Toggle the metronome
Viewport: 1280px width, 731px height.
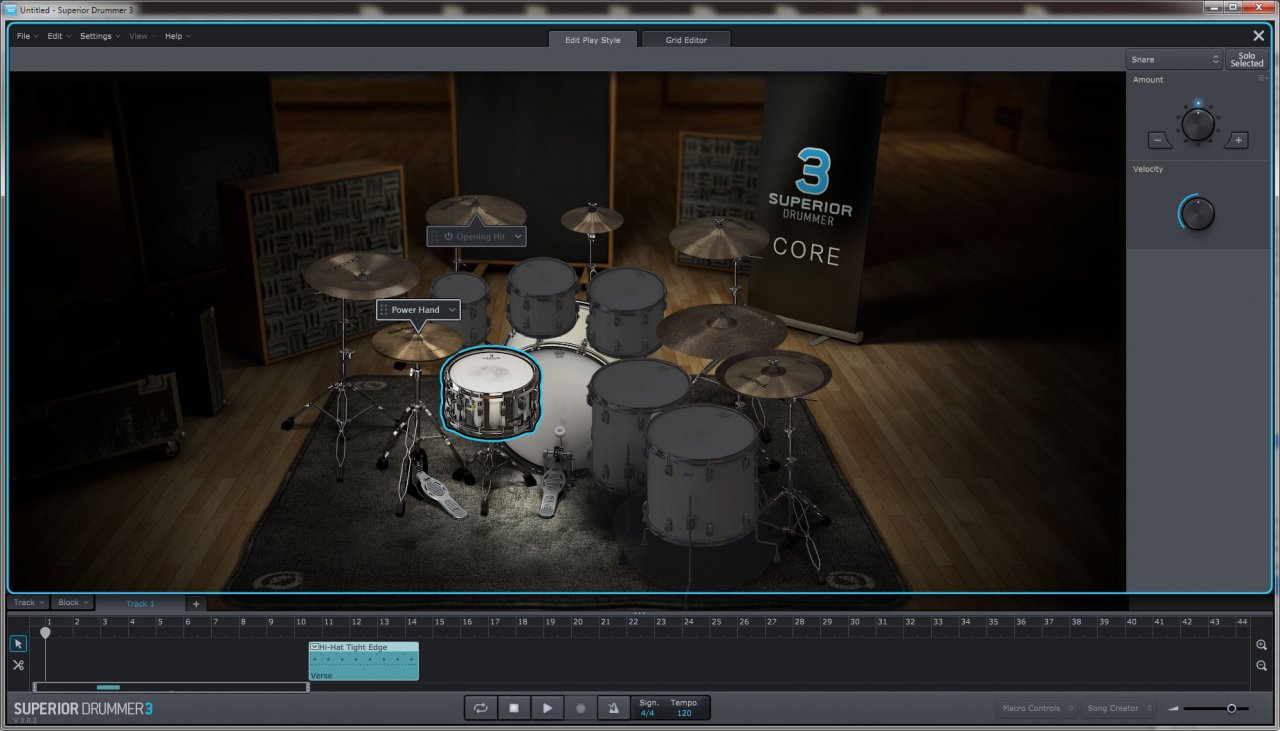tap(613, 708)
